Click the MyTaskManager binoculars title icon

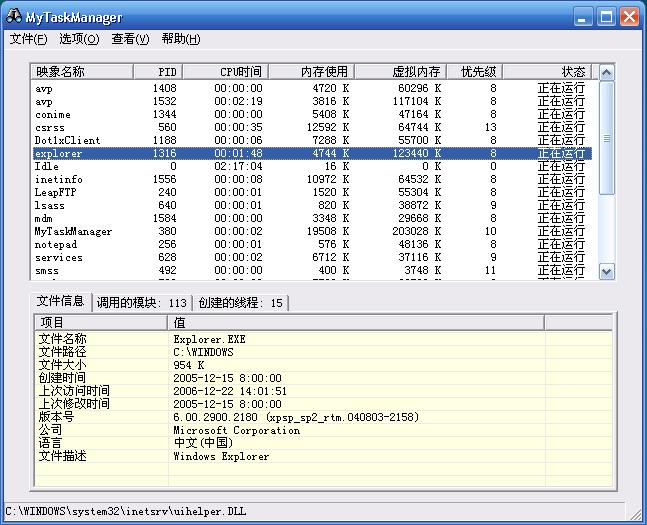(x=14, y=17)
